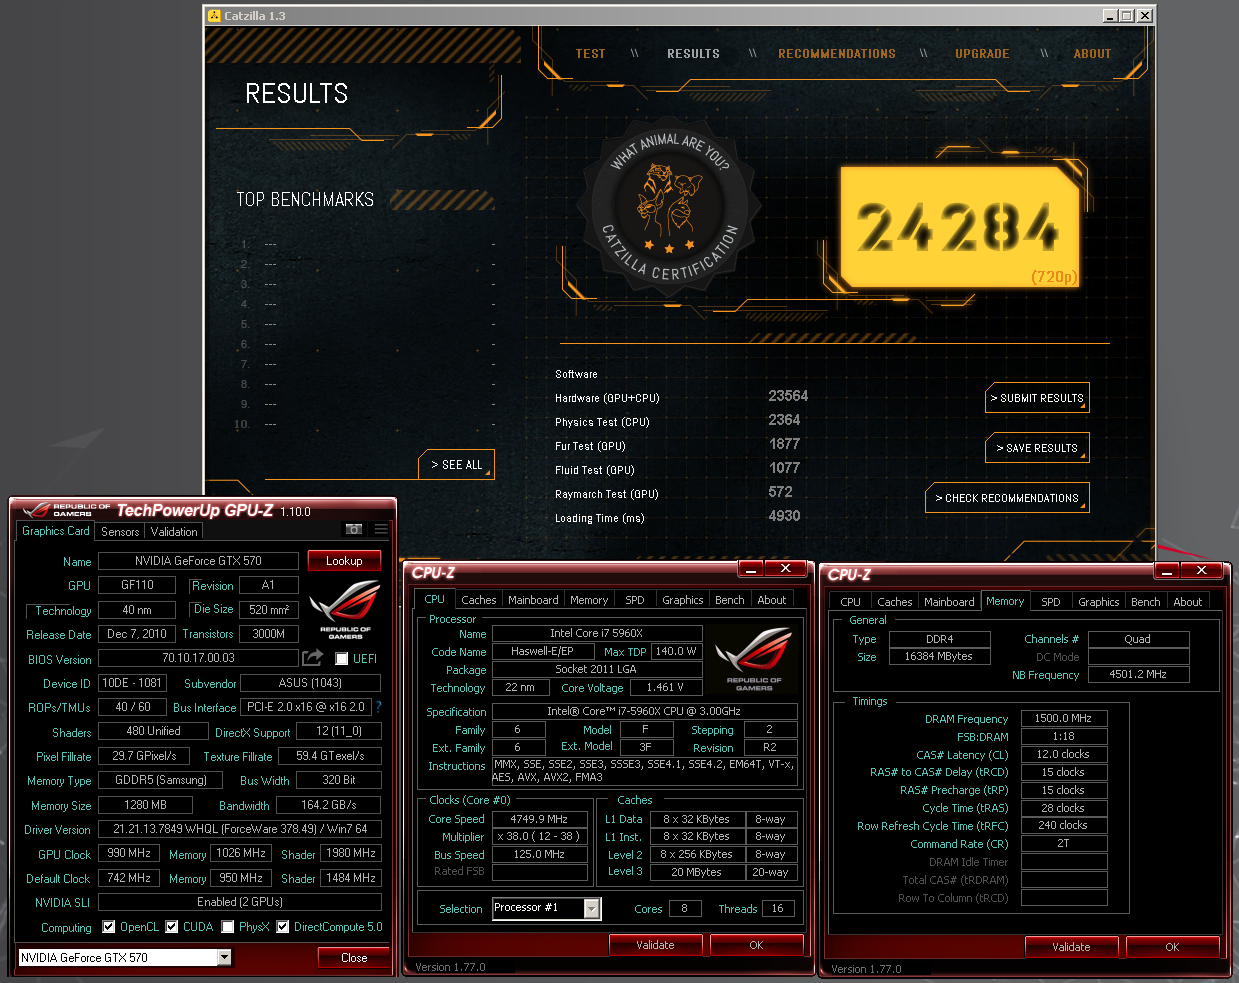1239x983 pixels.
Task: Open Graphics Card tab in GPU-Z
Action: coord(56,531)
